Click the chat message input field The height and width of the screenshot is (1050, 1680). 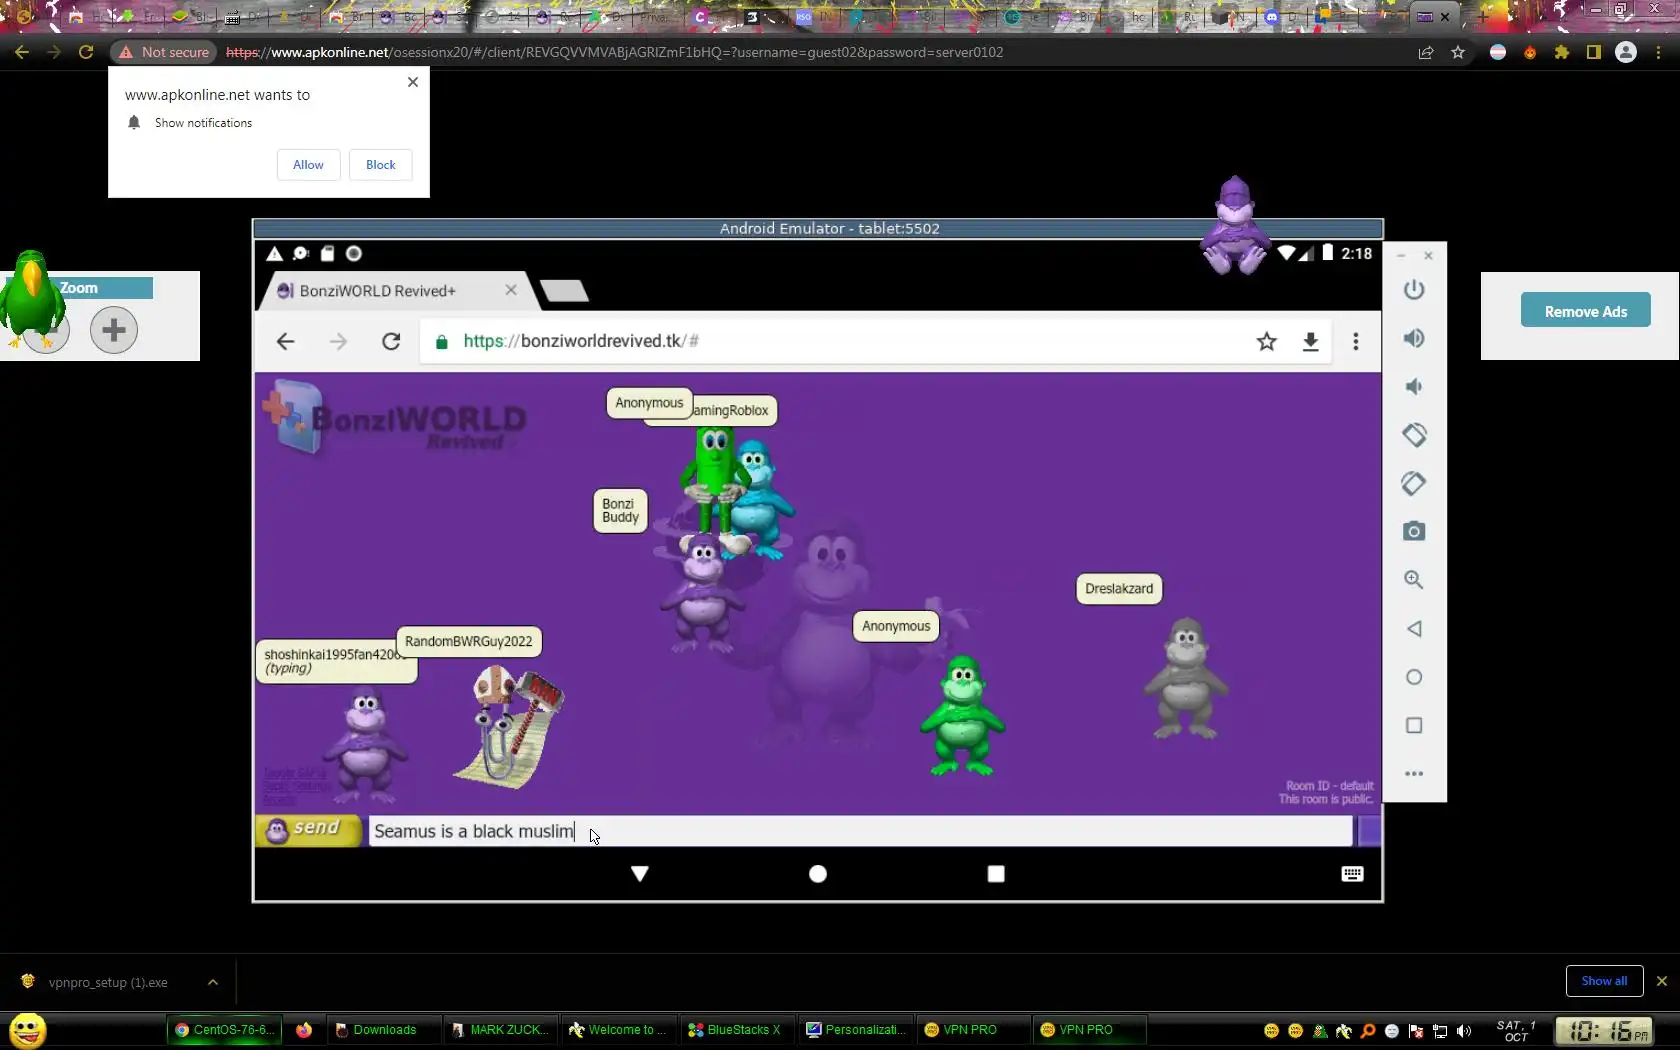860,831
